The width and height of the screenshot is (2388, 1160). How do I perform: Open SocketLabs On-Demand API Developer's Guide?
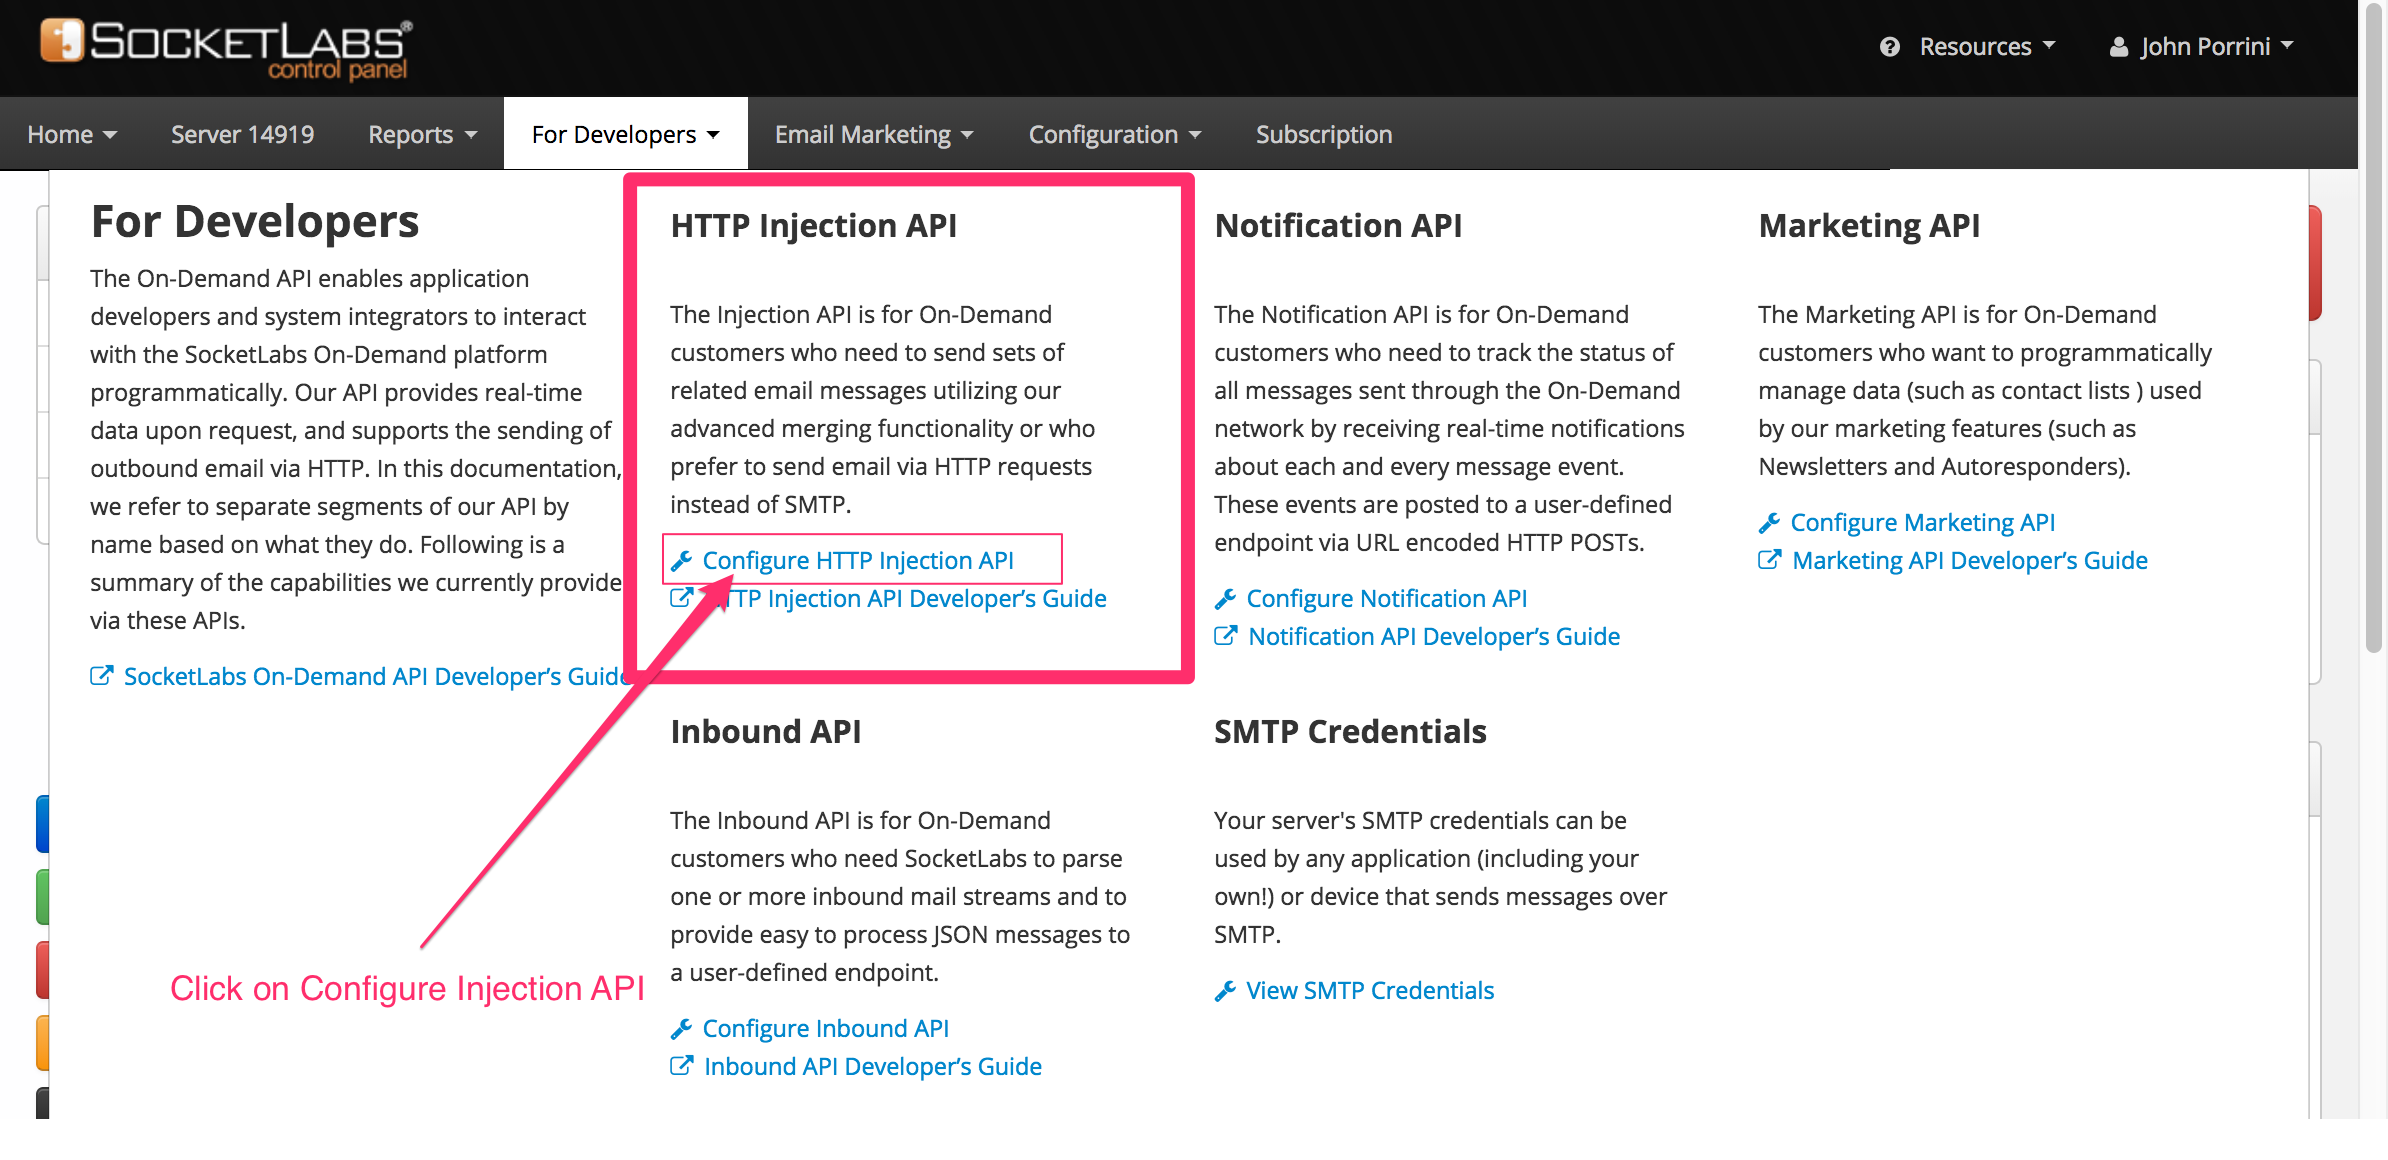click(x=376, y=677)
